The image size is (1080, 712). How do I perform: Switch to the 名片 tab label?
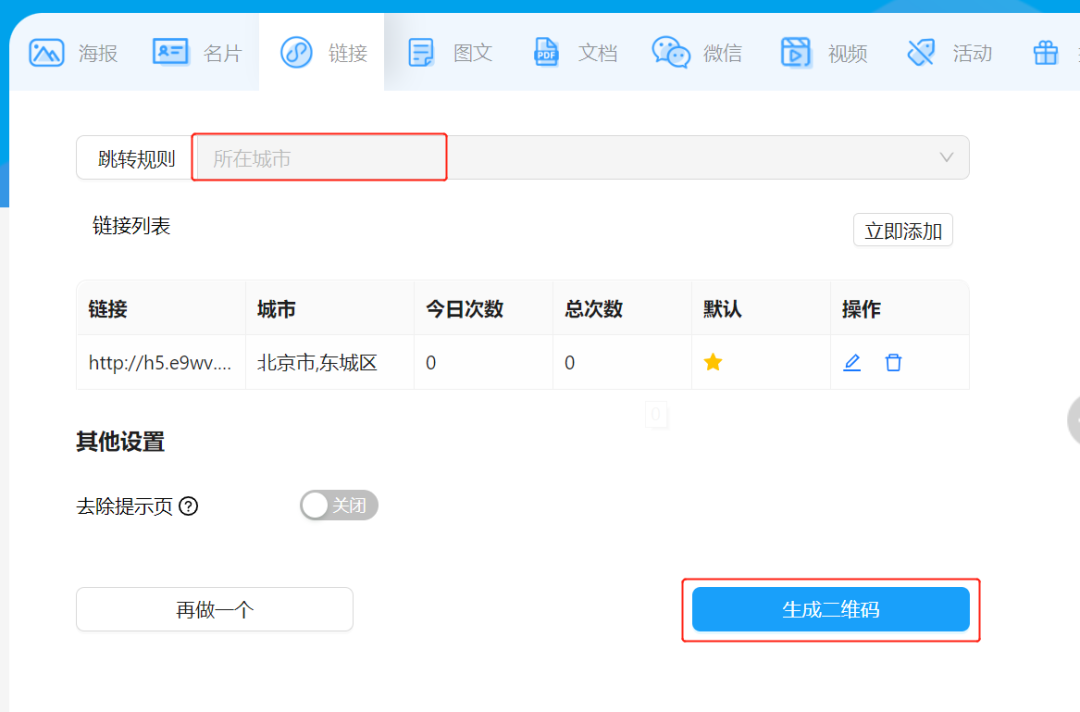(222, 53)
